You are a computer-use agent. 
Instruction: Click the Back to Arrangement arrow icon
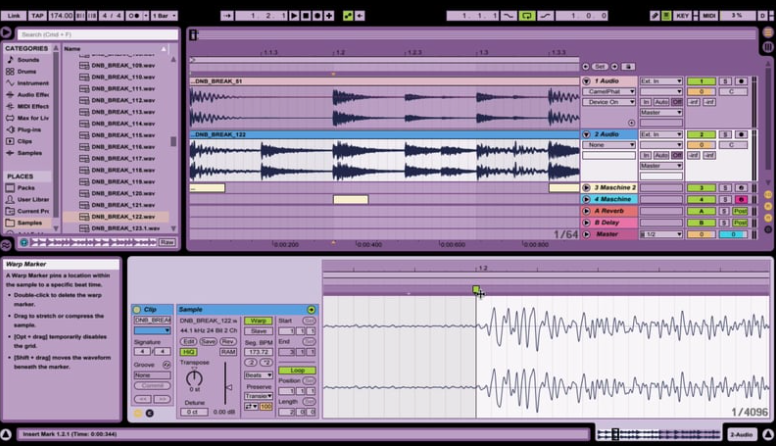pos(360,16)
